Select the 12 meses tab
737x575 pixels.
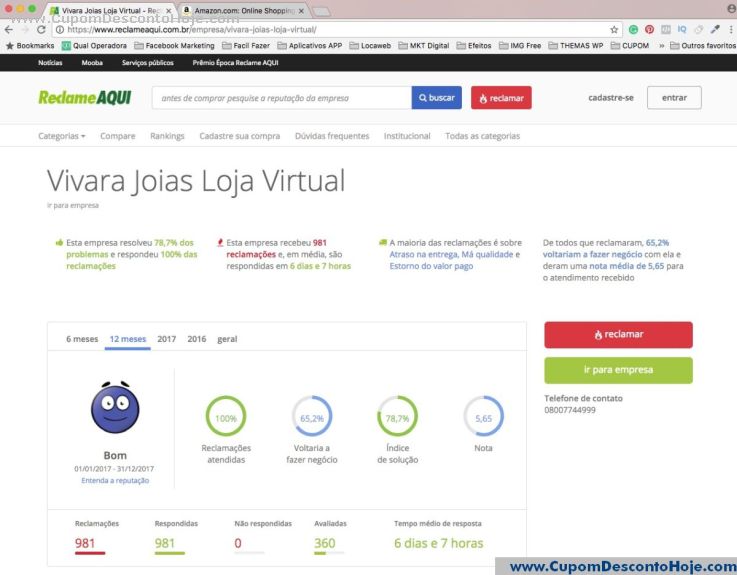coord(128,339)
